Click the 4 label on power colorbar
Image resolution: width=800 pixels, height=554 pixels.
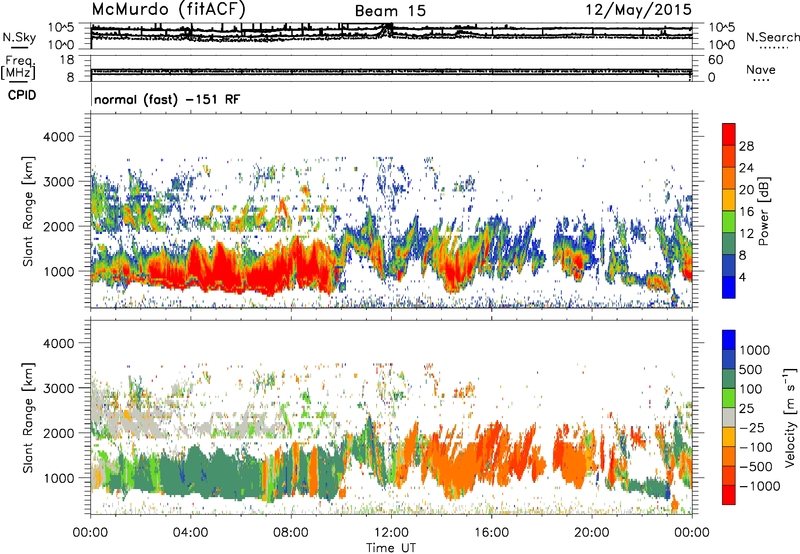tap(742, 277)
